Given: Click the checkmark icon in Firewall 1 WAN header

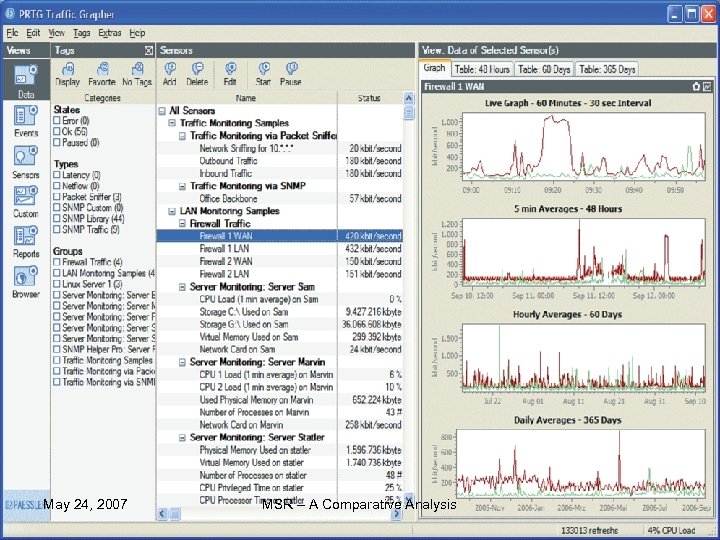Looking at the screenshot, I should coord(707,86).
